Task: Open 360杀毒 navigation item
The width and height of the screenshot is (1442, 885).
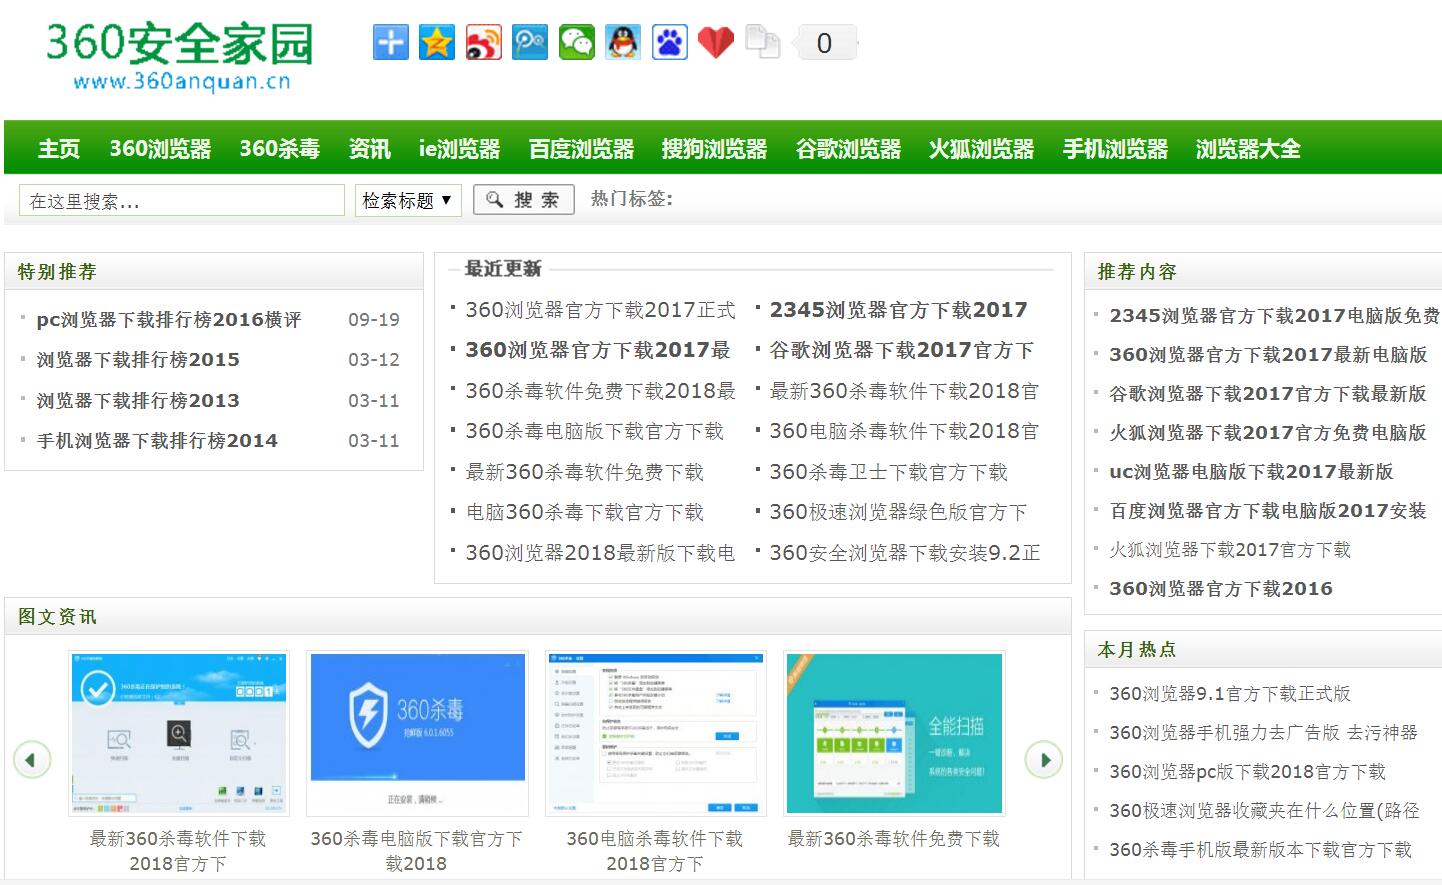Action: point(280,149)
